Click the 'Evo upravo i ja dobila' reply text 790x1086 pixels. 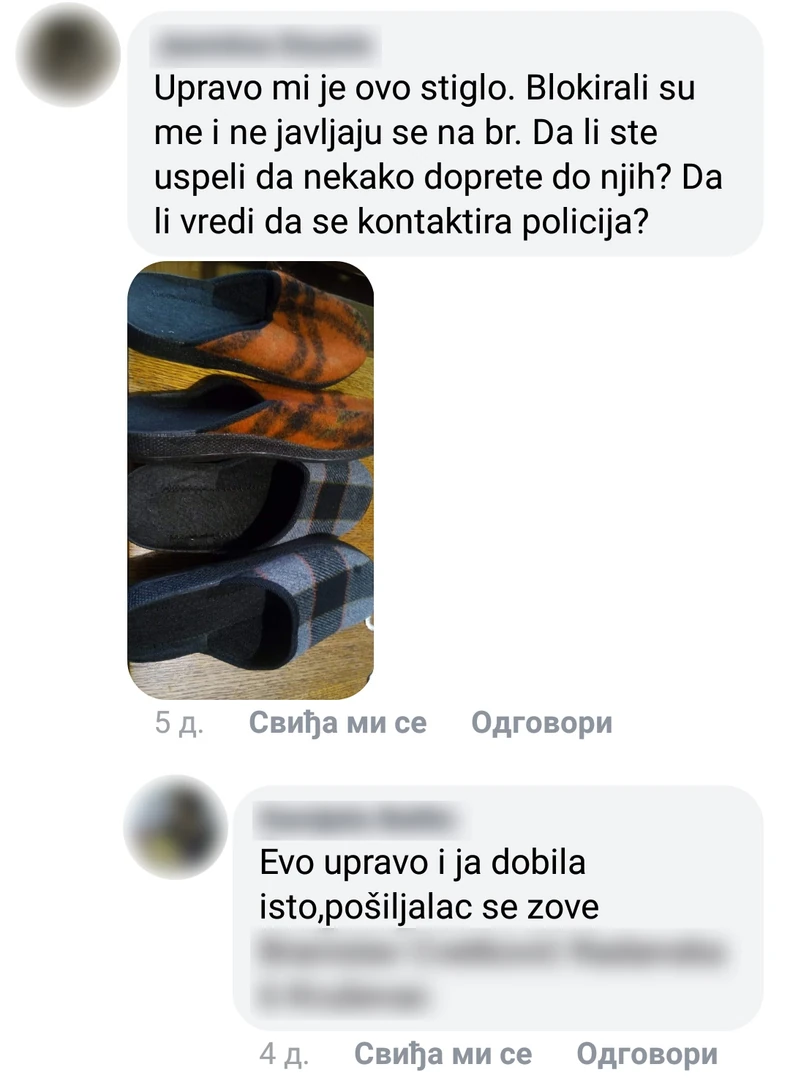click(x=422, y=863)
